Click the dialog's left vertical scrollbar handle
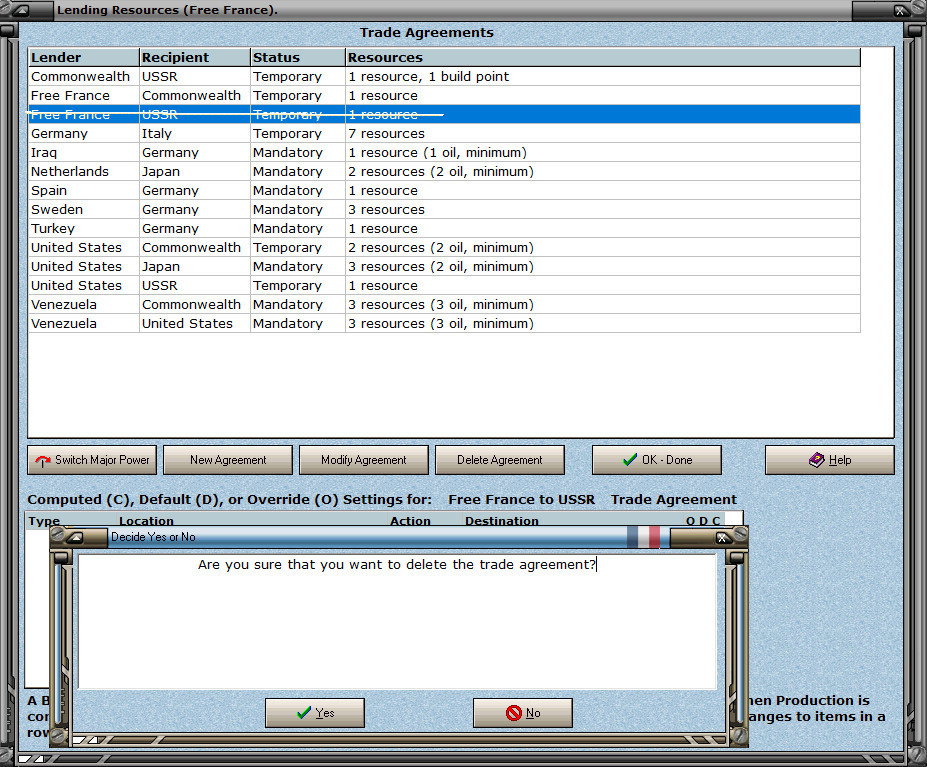Screen dimensions: 927x767 coord(60,558)
